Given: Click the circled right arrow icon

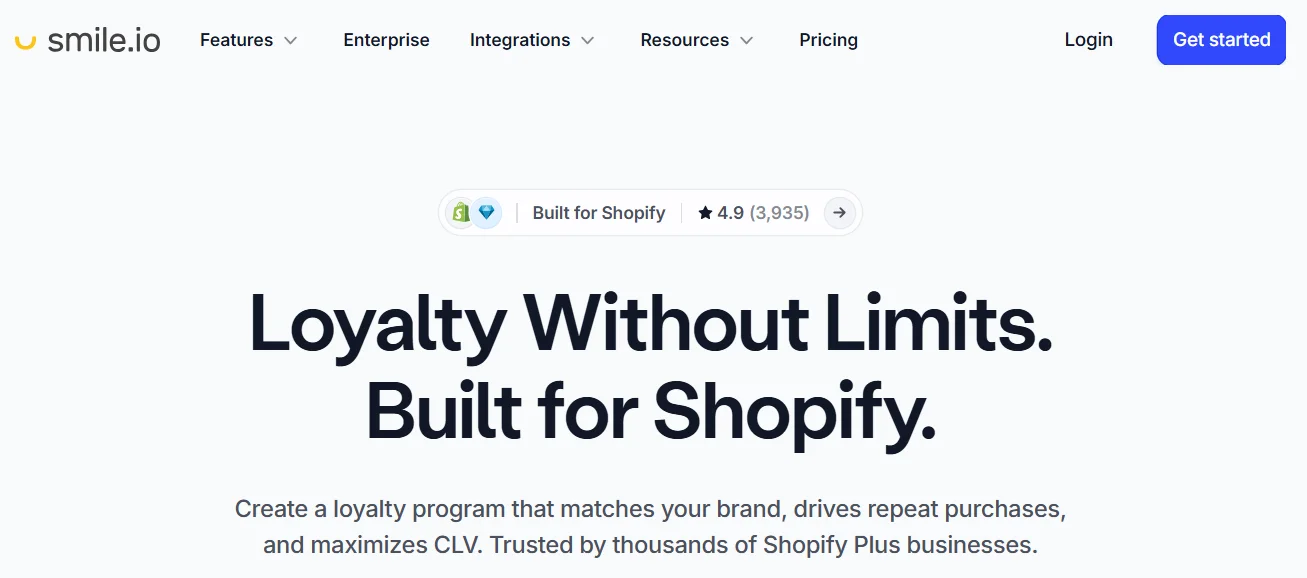Looking at the screenshot, I should point(839,212).
